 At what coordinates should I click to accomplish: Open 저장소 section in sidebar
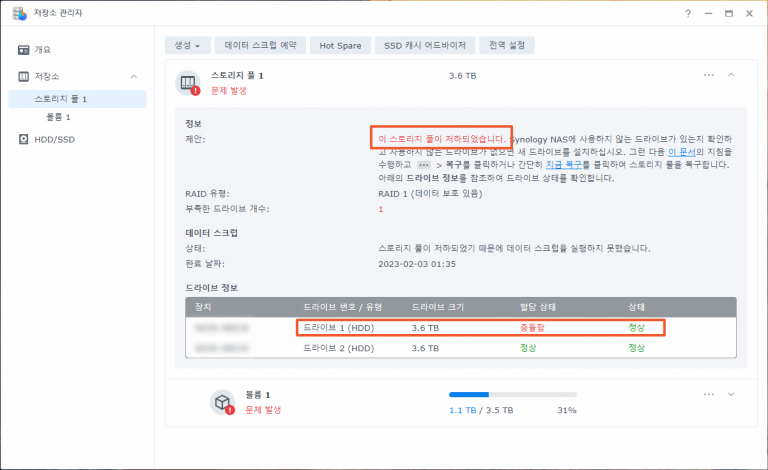click(47, 76)
